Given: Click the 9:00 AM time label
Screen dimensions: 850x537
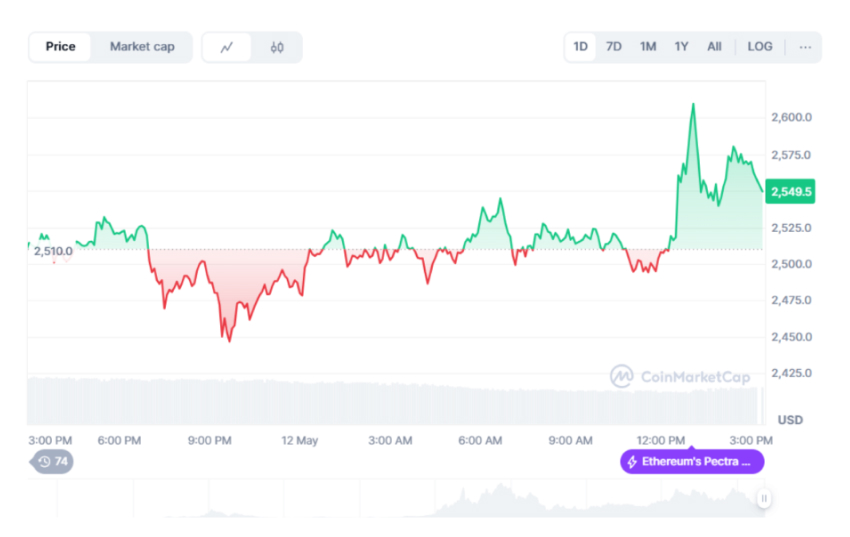Looking at the screenshot, I should coord(570,441).
